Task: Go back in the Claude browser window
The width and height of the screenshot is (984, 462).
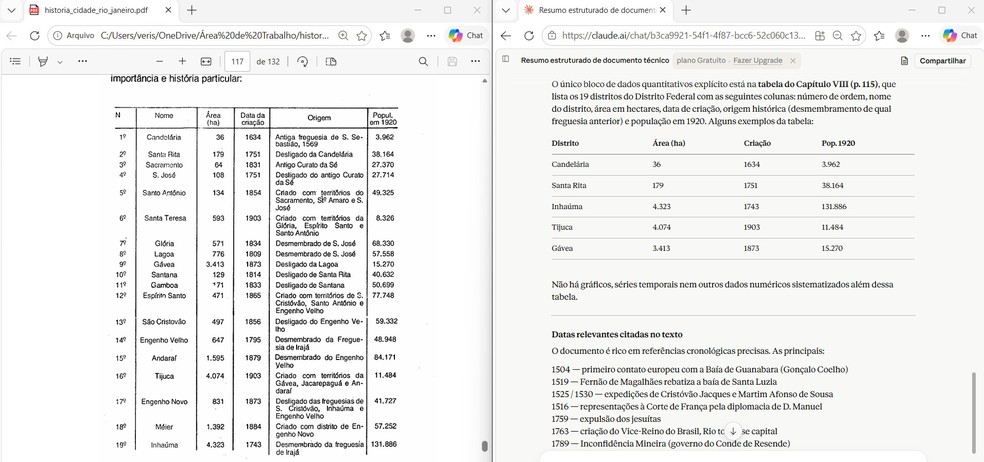Action: (x=506, y=36)
